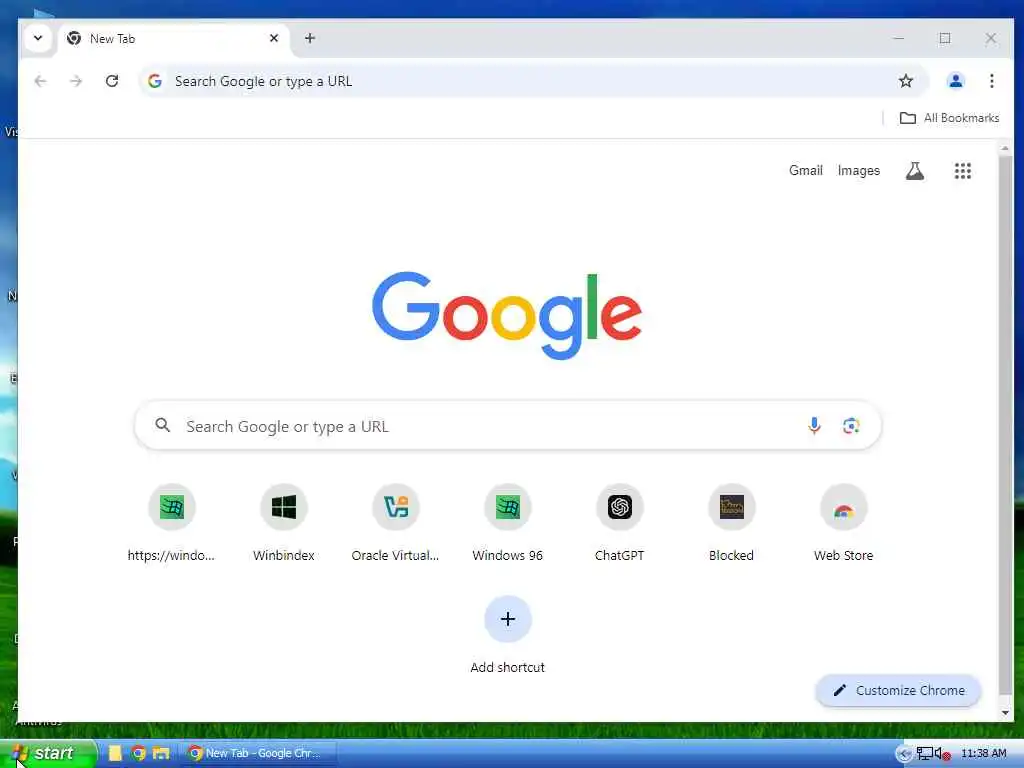Open a new tab with plus button
The image size is (1024, 768).
(x=310, y=38)
